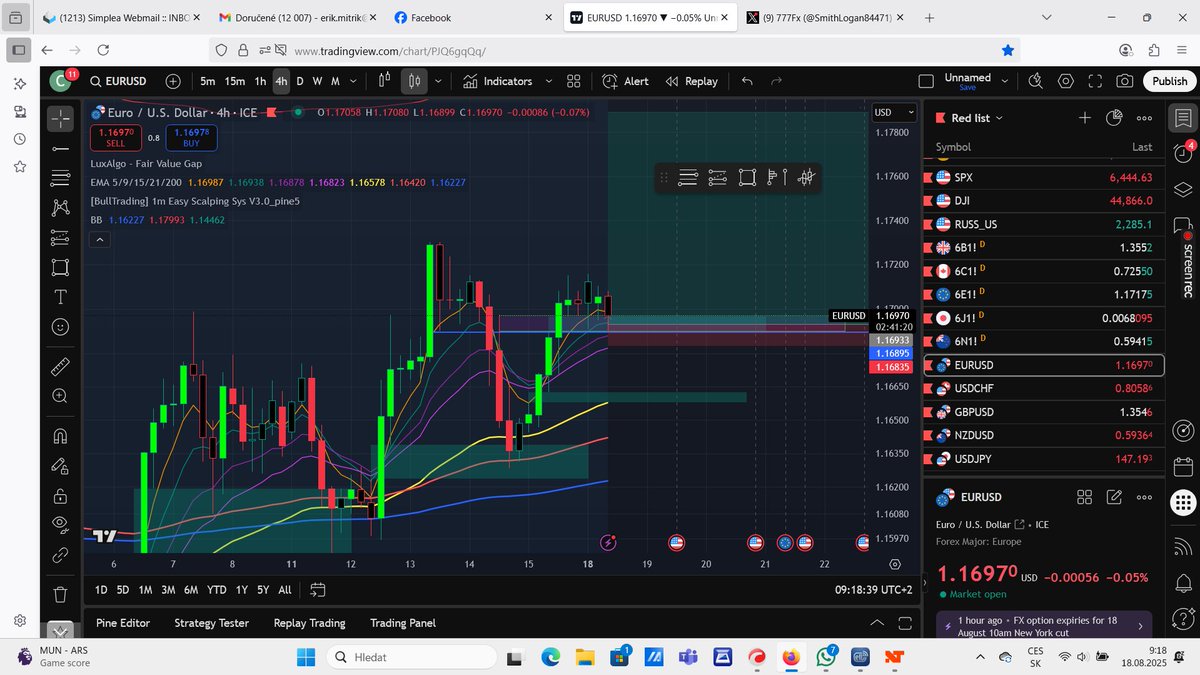Screen dimensions: 1200x675
Task: Take a chart snapshot with camera icon
Action: (x=1125, y=81)
